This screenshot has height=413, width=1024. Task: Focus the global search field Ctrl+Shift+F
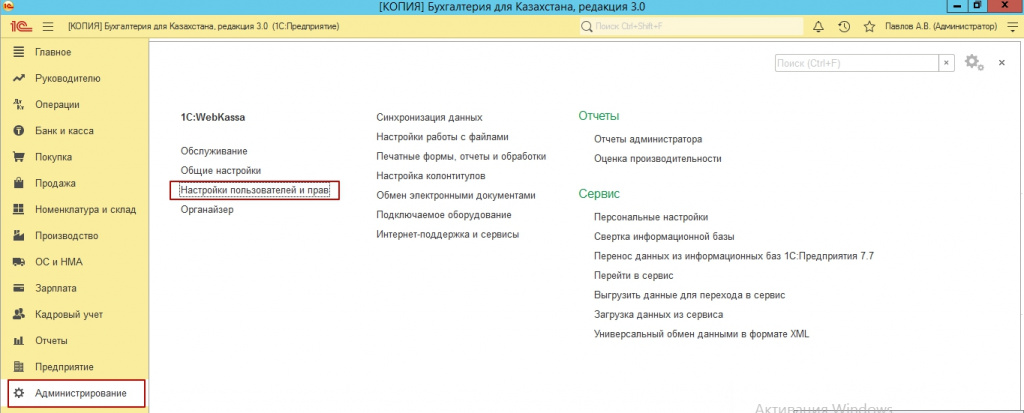[691, 27]
